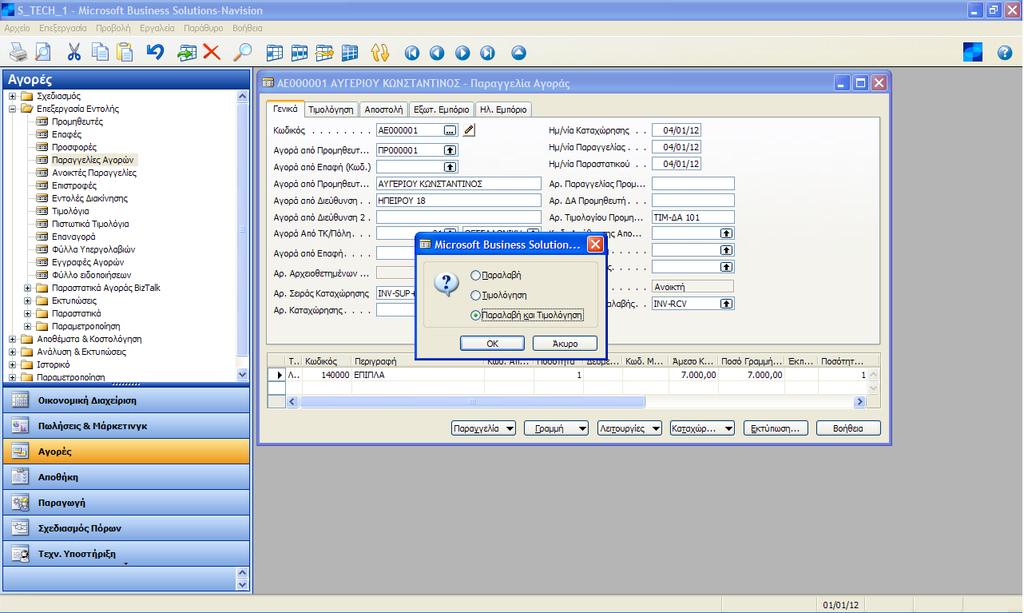Click the Ημ/νία Καταχώρησης date field
Viewport: 1024px width, 613px height.
coord(676,131)
